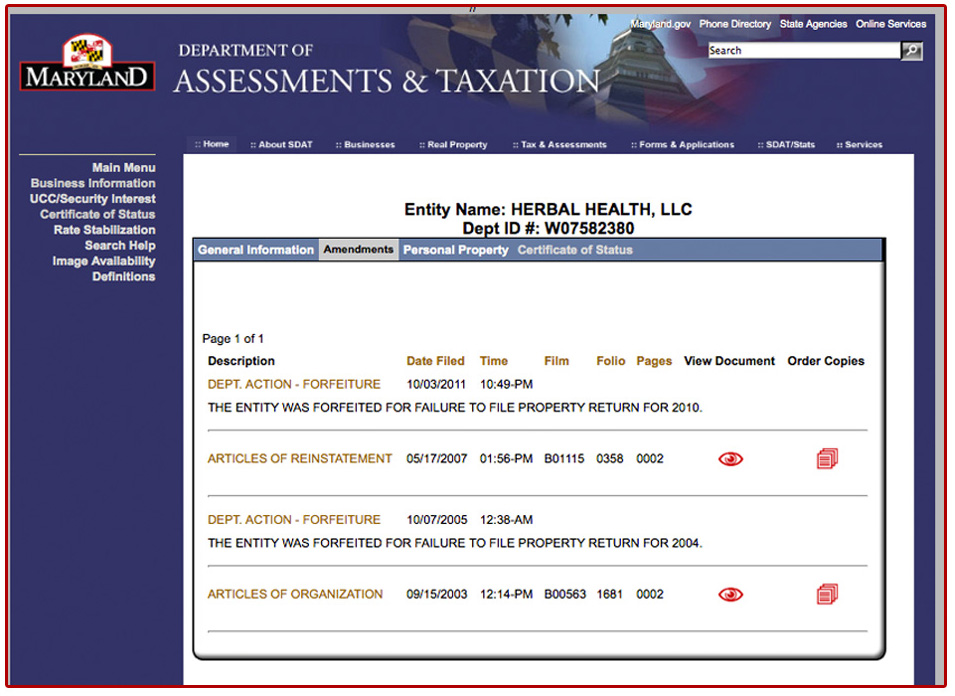
Task: Click View Document column header
Action: point(729,361)
